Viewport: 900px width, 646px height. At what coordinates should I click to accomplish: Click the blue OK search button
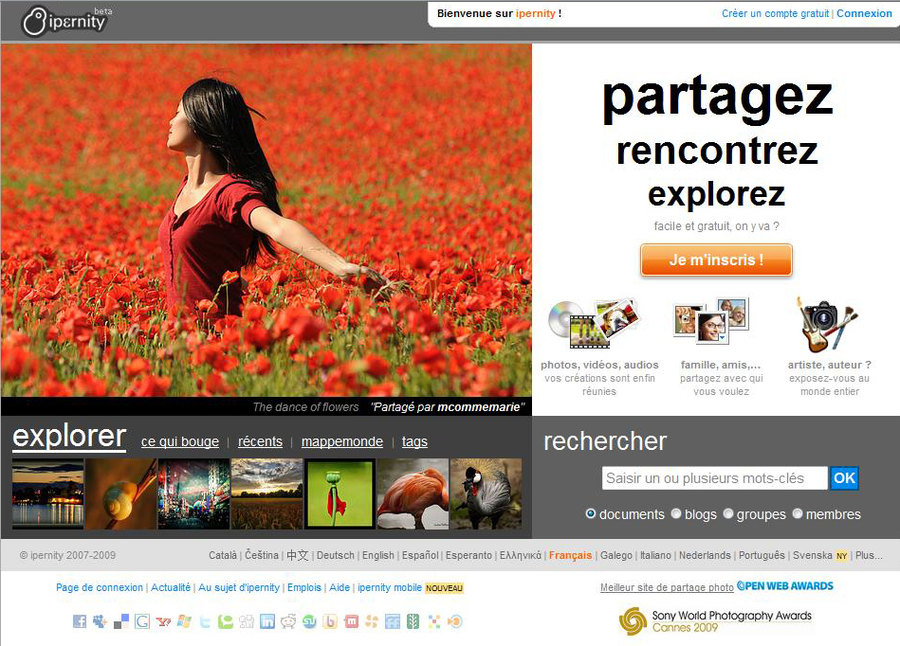[844, 478]
